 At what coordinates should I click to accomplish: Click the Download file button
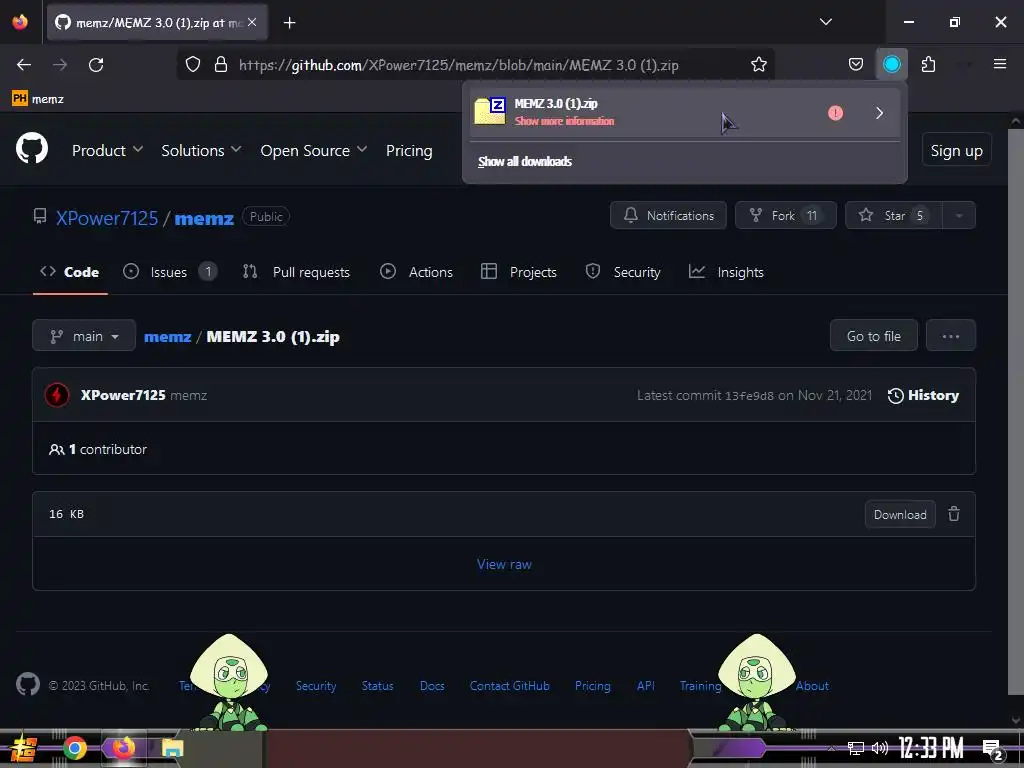(x=900, y=514)
